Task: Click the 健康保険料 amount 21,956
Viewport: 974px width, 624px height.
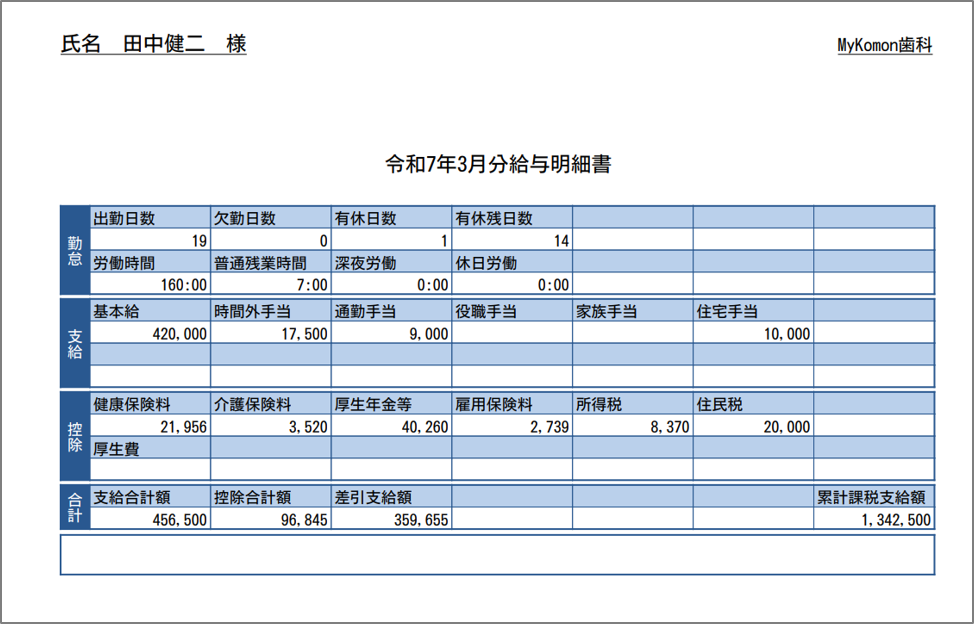Action: [183, 427]
